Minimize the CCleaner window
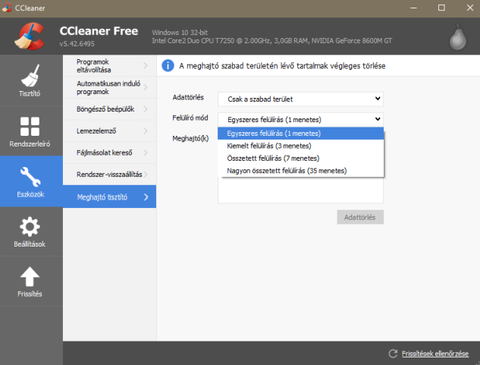This screenshot has width=480, height=365. click(414, 8)
